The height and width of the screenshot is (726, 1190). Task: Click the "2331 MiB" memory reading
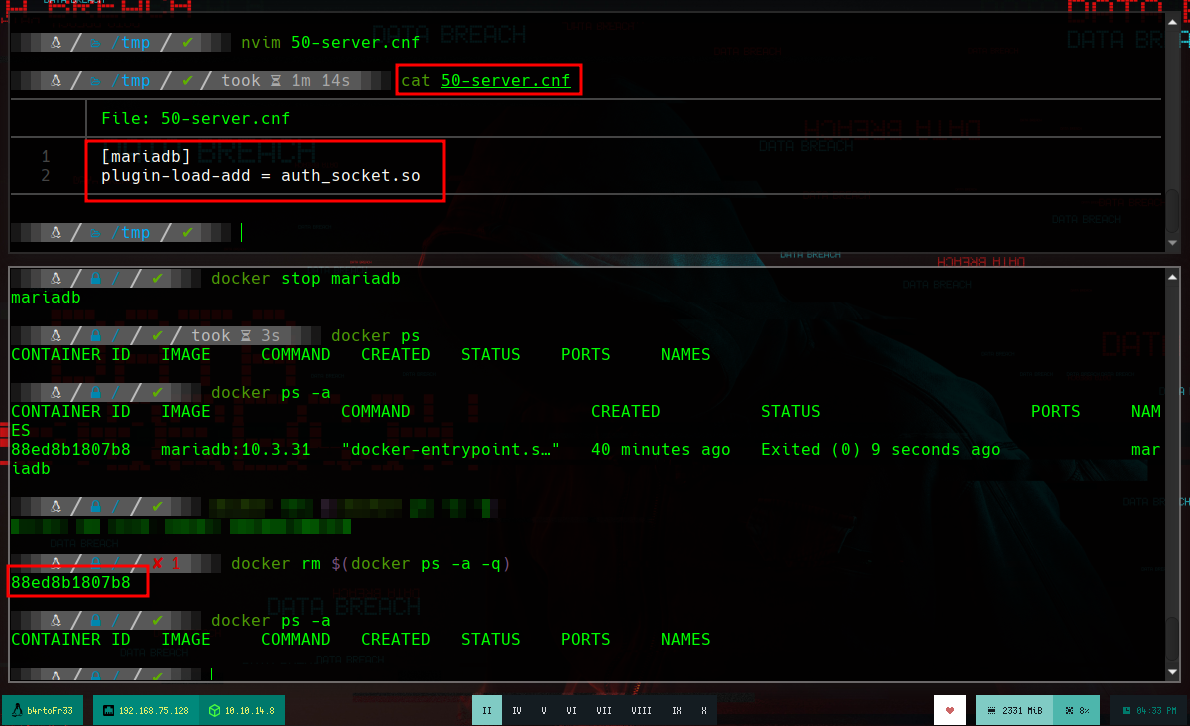tap(1022, 711)
